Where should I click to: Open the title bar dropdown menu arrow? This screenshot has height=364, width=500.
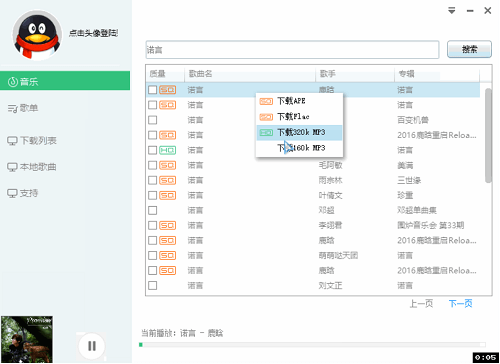point(452,11)
